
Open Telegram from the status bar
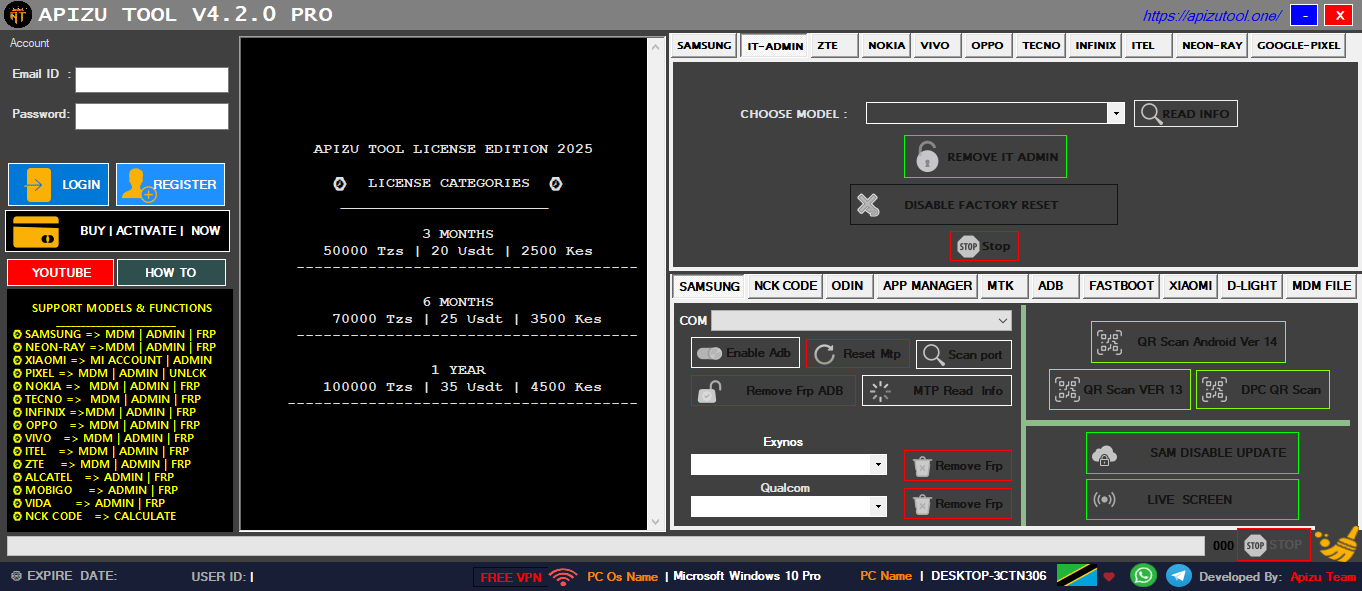(1177, 575)
